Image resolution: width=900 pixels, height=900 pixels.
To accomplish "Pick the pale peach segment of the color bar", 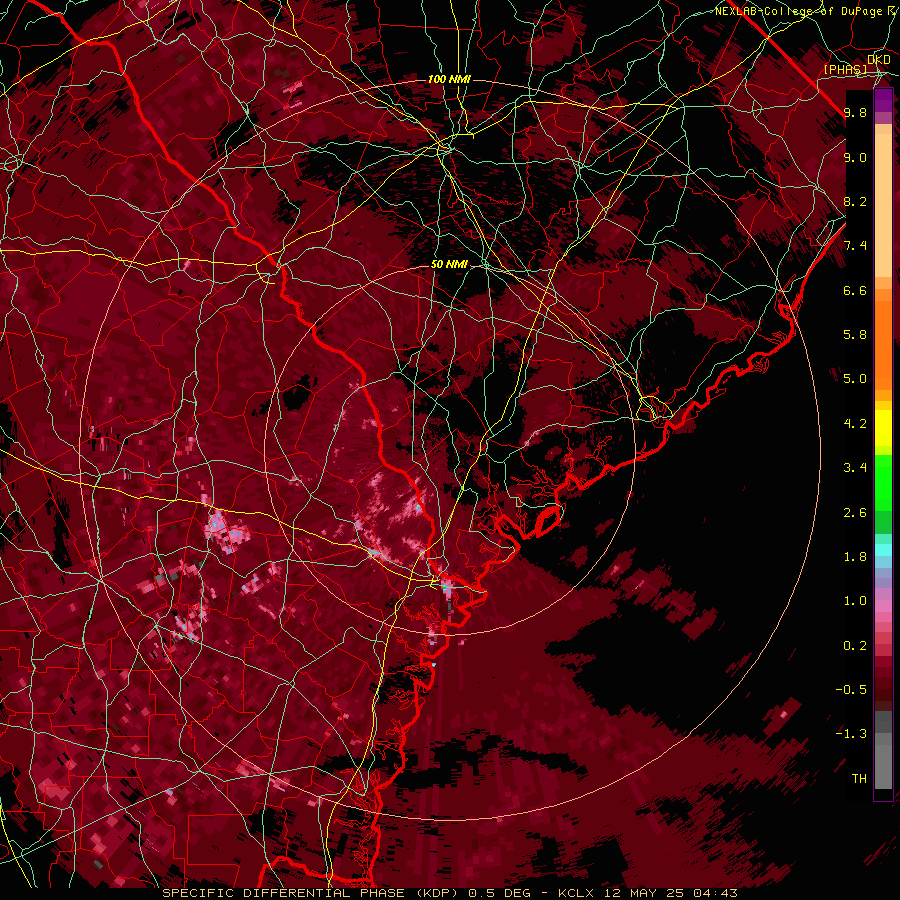I will (883, 205).
